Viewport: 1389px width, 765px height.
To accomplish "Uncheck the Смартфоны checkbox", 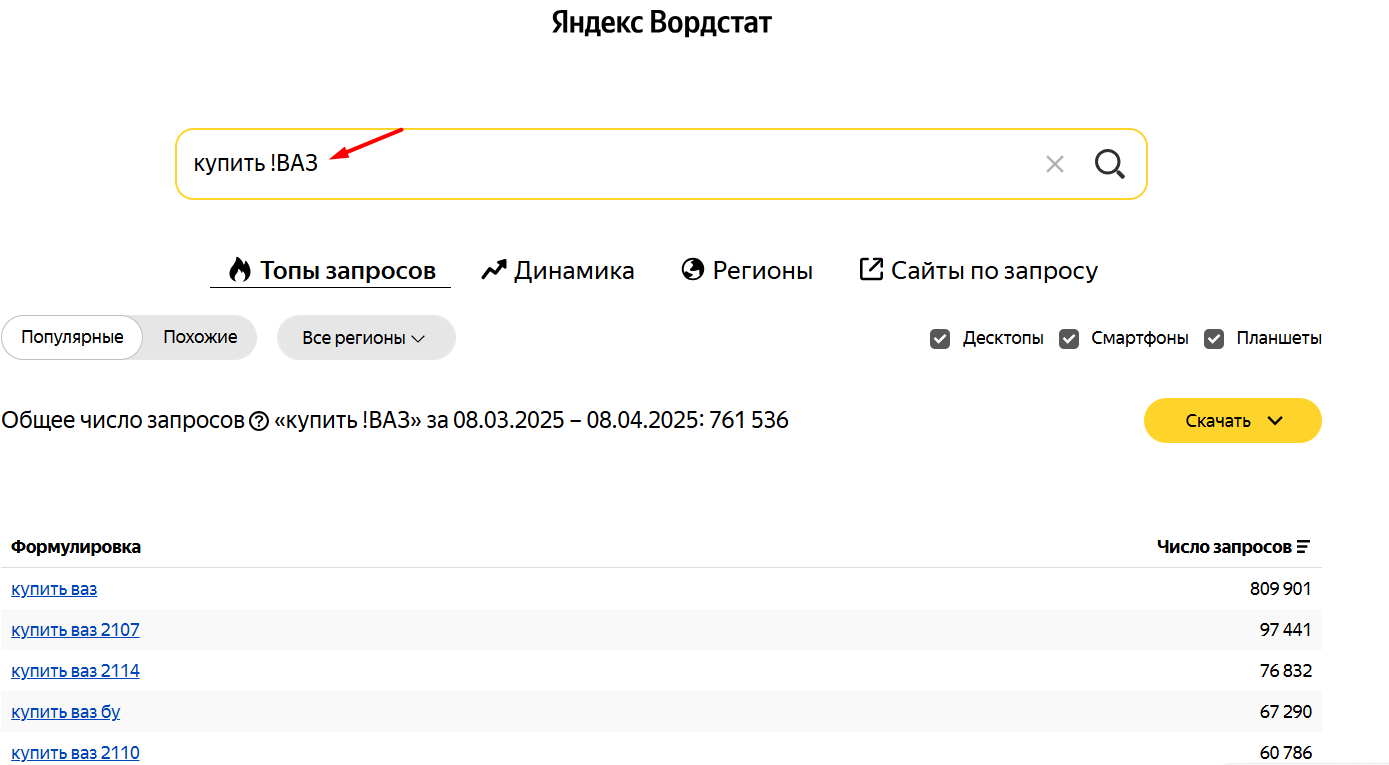I will tap(1069, 339).
